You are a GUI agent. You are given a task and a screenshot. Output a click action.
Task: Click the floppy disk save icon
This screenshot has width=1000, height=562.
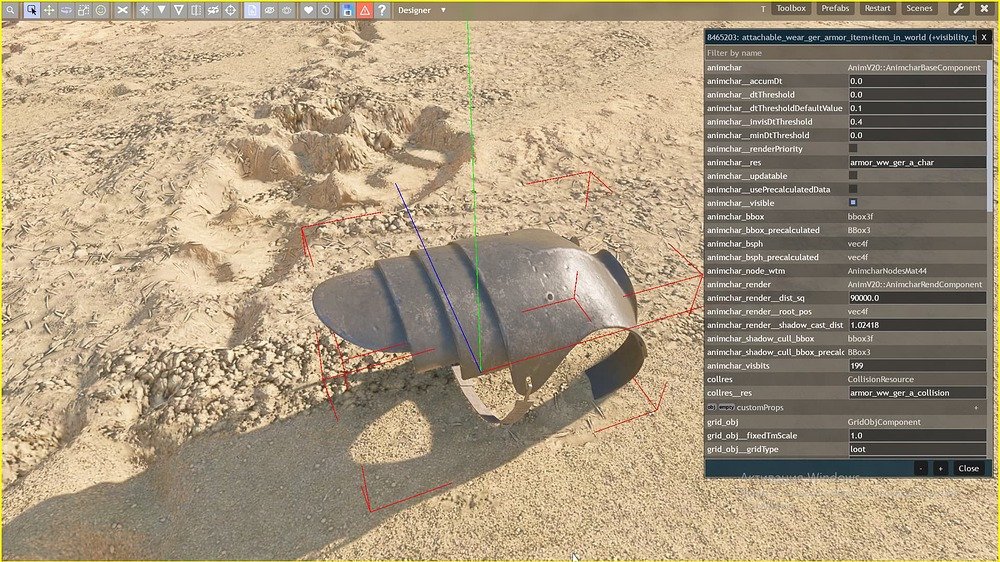pyautogui.click(x=347, y=10)
